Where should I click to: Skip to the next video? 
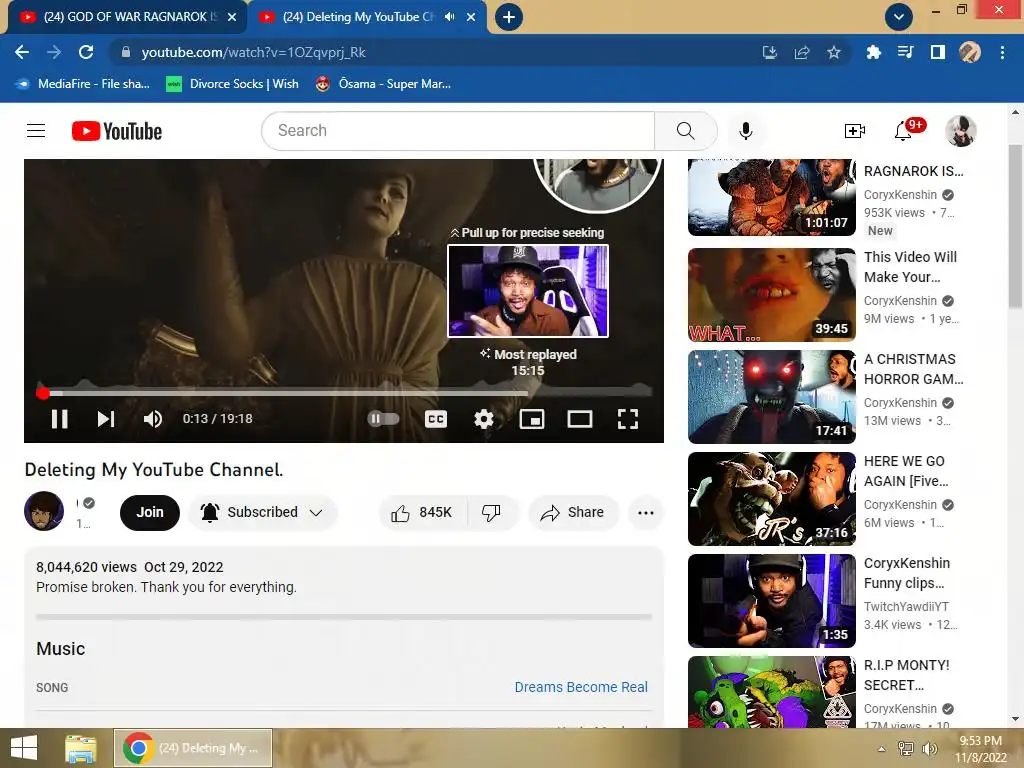pos(106,419)
